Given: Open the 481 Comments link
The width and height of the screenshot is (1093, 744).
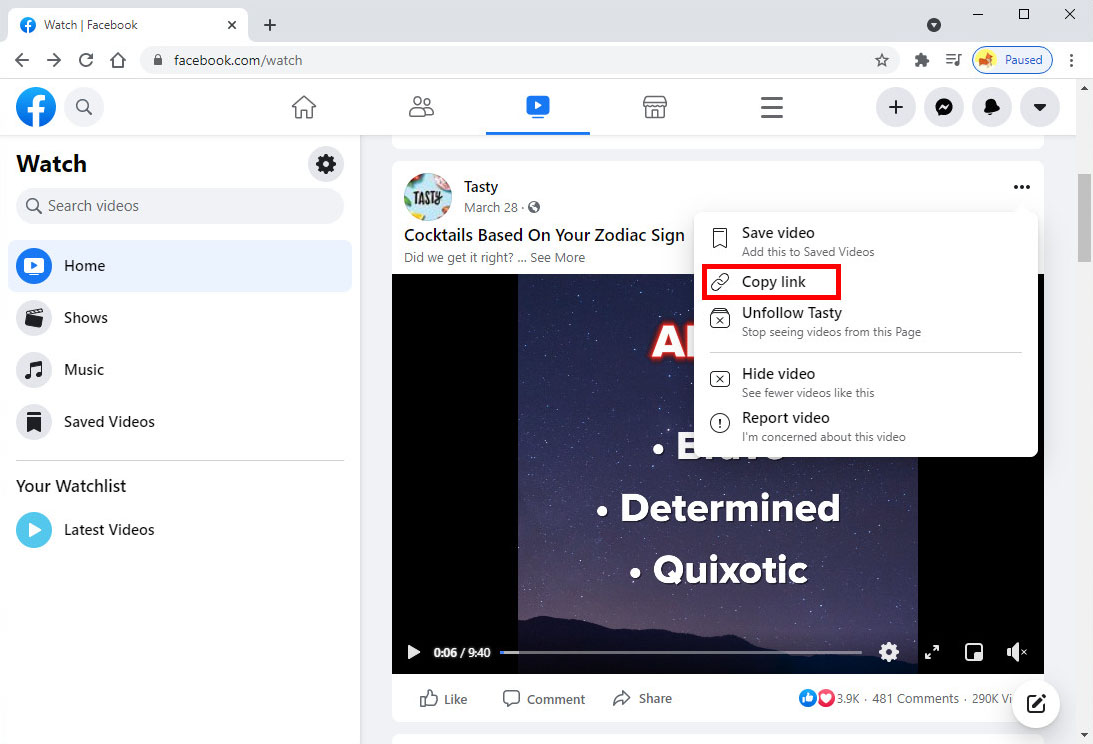Looking at the screenshot, I should (x=915, y=699).
